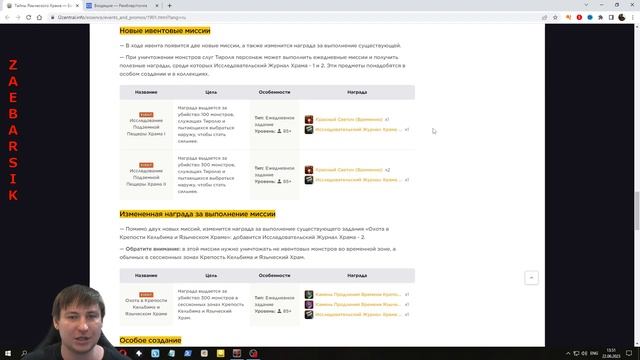Open the yellow notes taskbar app
Viewport: 640px width, 360px height.
pyautogui.click(x=221, y=353)
